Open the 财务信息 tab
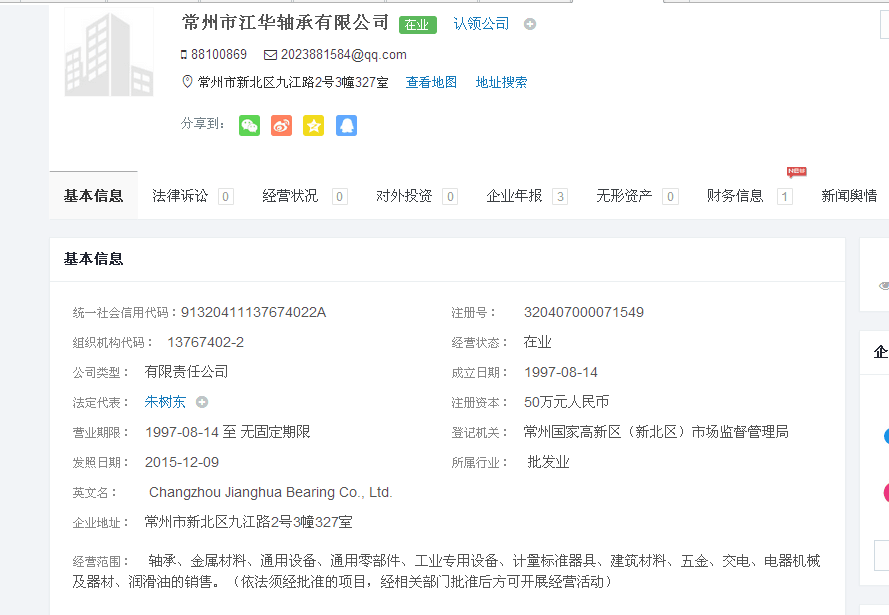The image size is (889, 615). (x=735, y=196)
